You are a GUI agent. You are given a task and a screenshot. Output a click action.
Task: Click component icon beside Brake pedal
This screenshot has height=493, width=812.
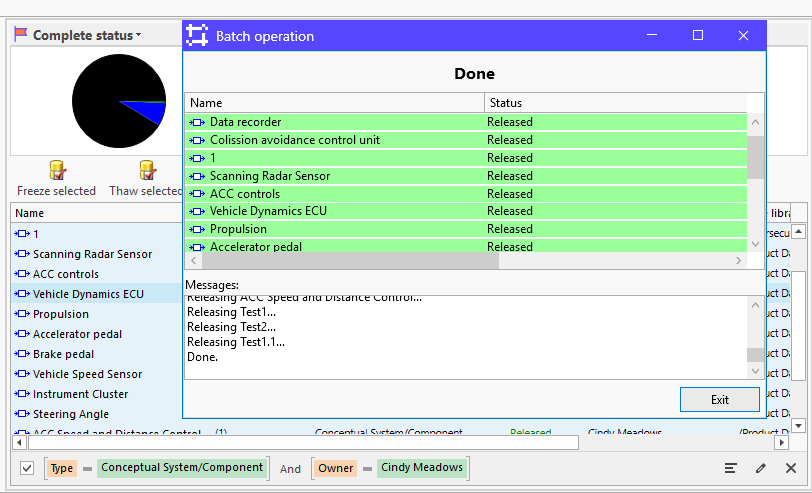(22, 354)
